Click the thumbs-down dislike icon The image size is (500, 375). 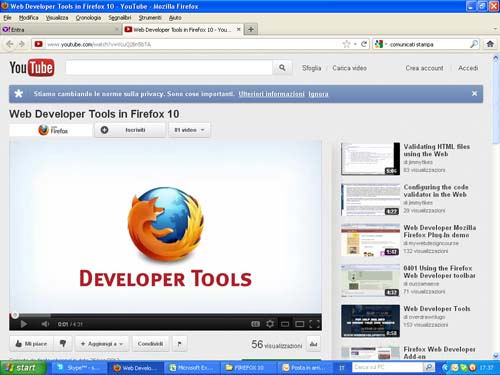click(x=63, y=344)
